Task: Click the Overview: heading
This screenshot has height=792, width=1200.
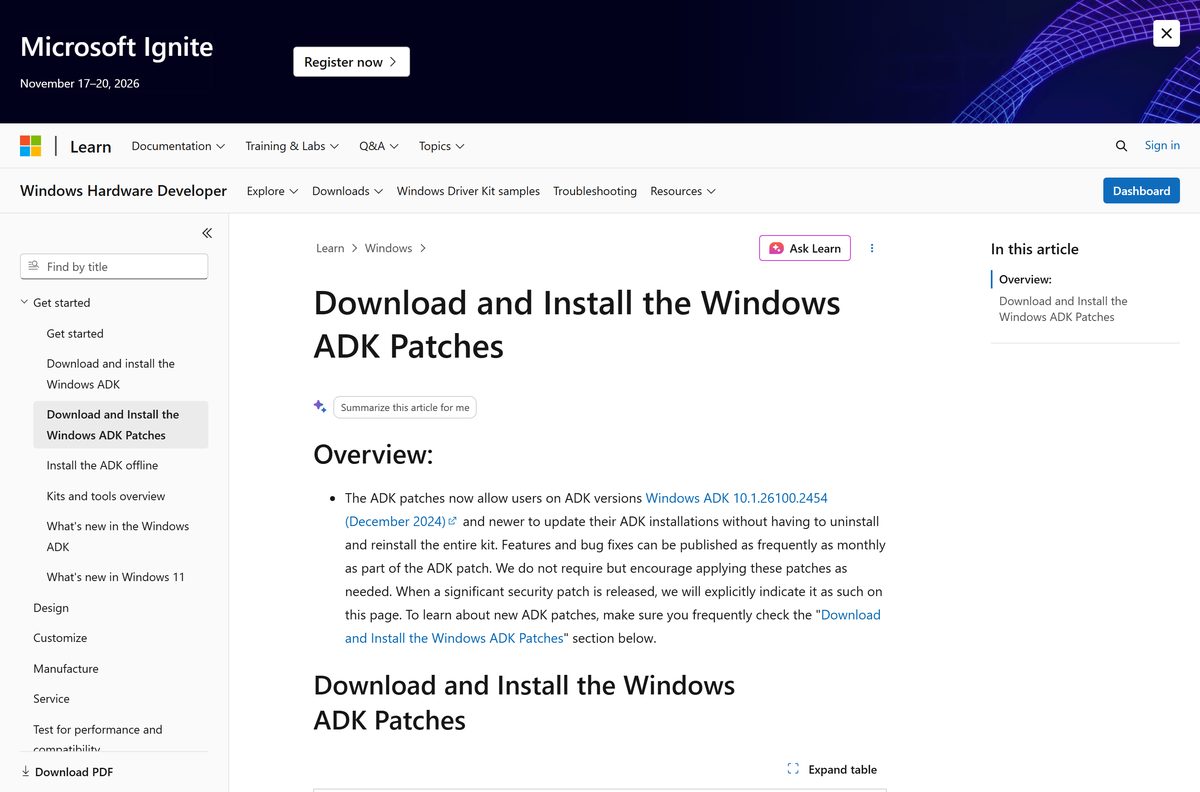Action: 373,455
